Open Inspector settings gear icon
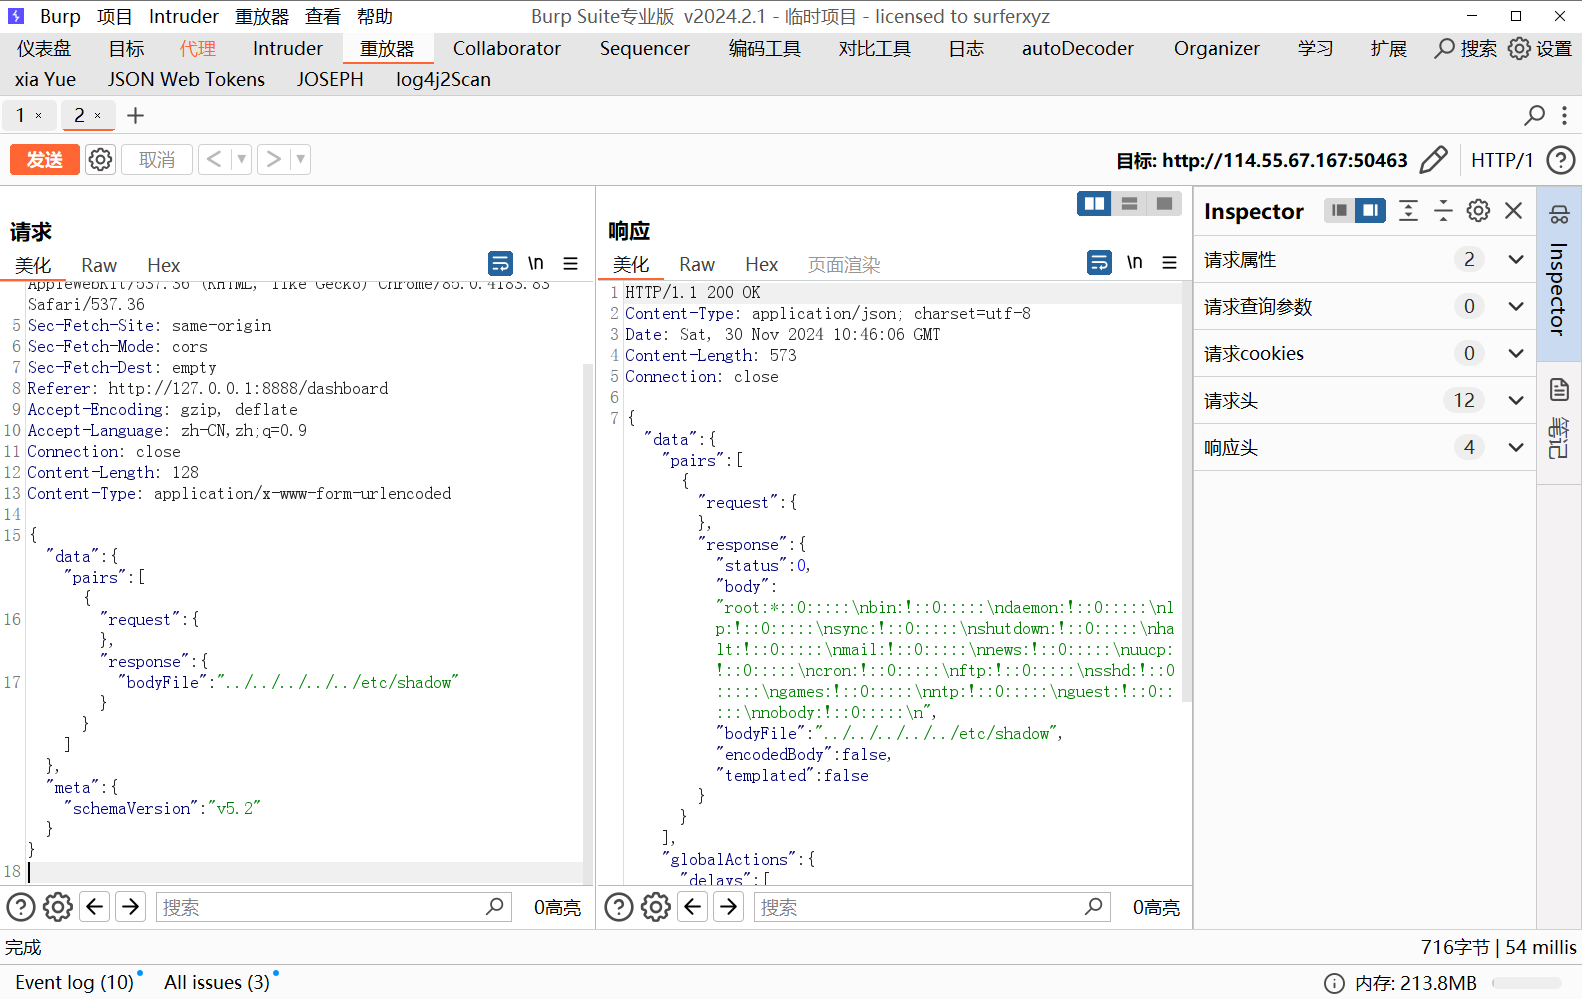This screenshot has height=999, width=1582. (1478, 210)
